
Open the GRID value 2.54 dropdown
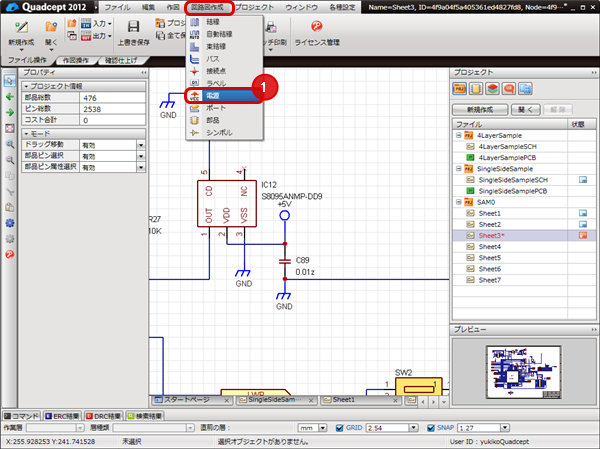(x=413, y=428)
